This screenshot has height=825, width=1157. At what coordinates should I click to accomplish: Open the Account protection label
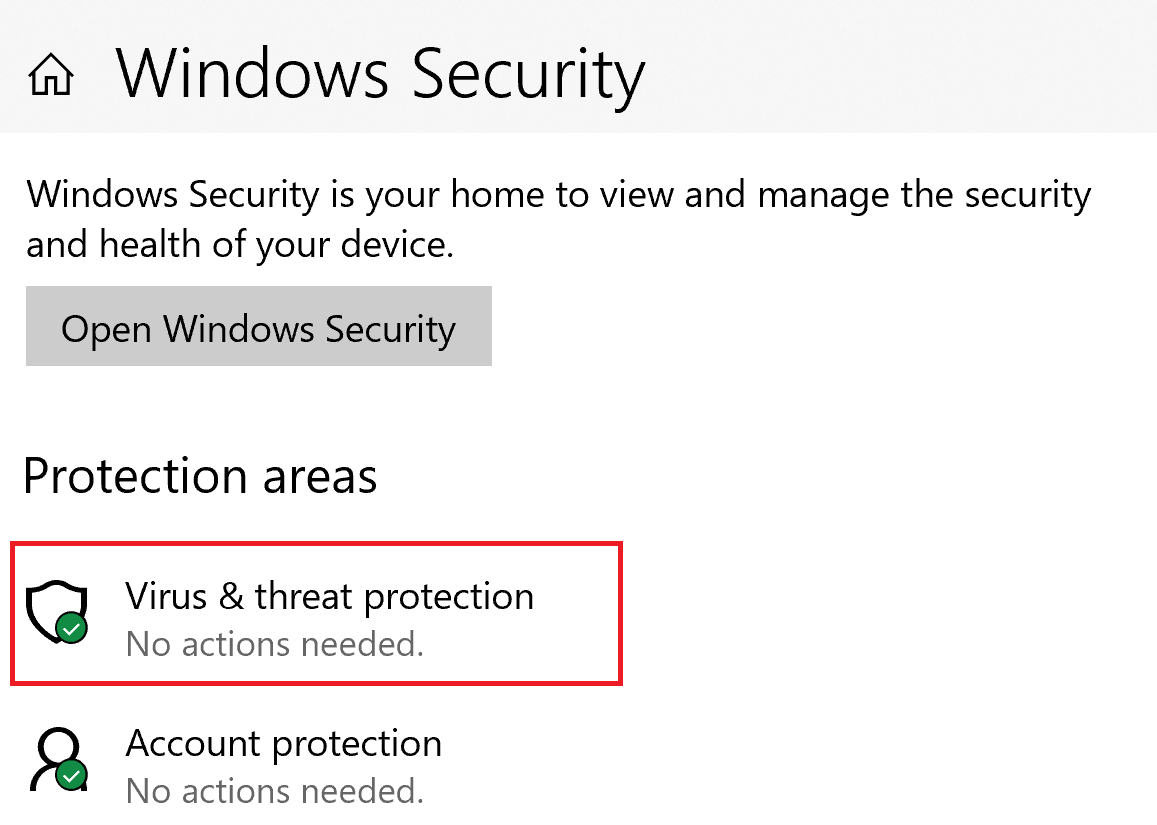(283, 744)
